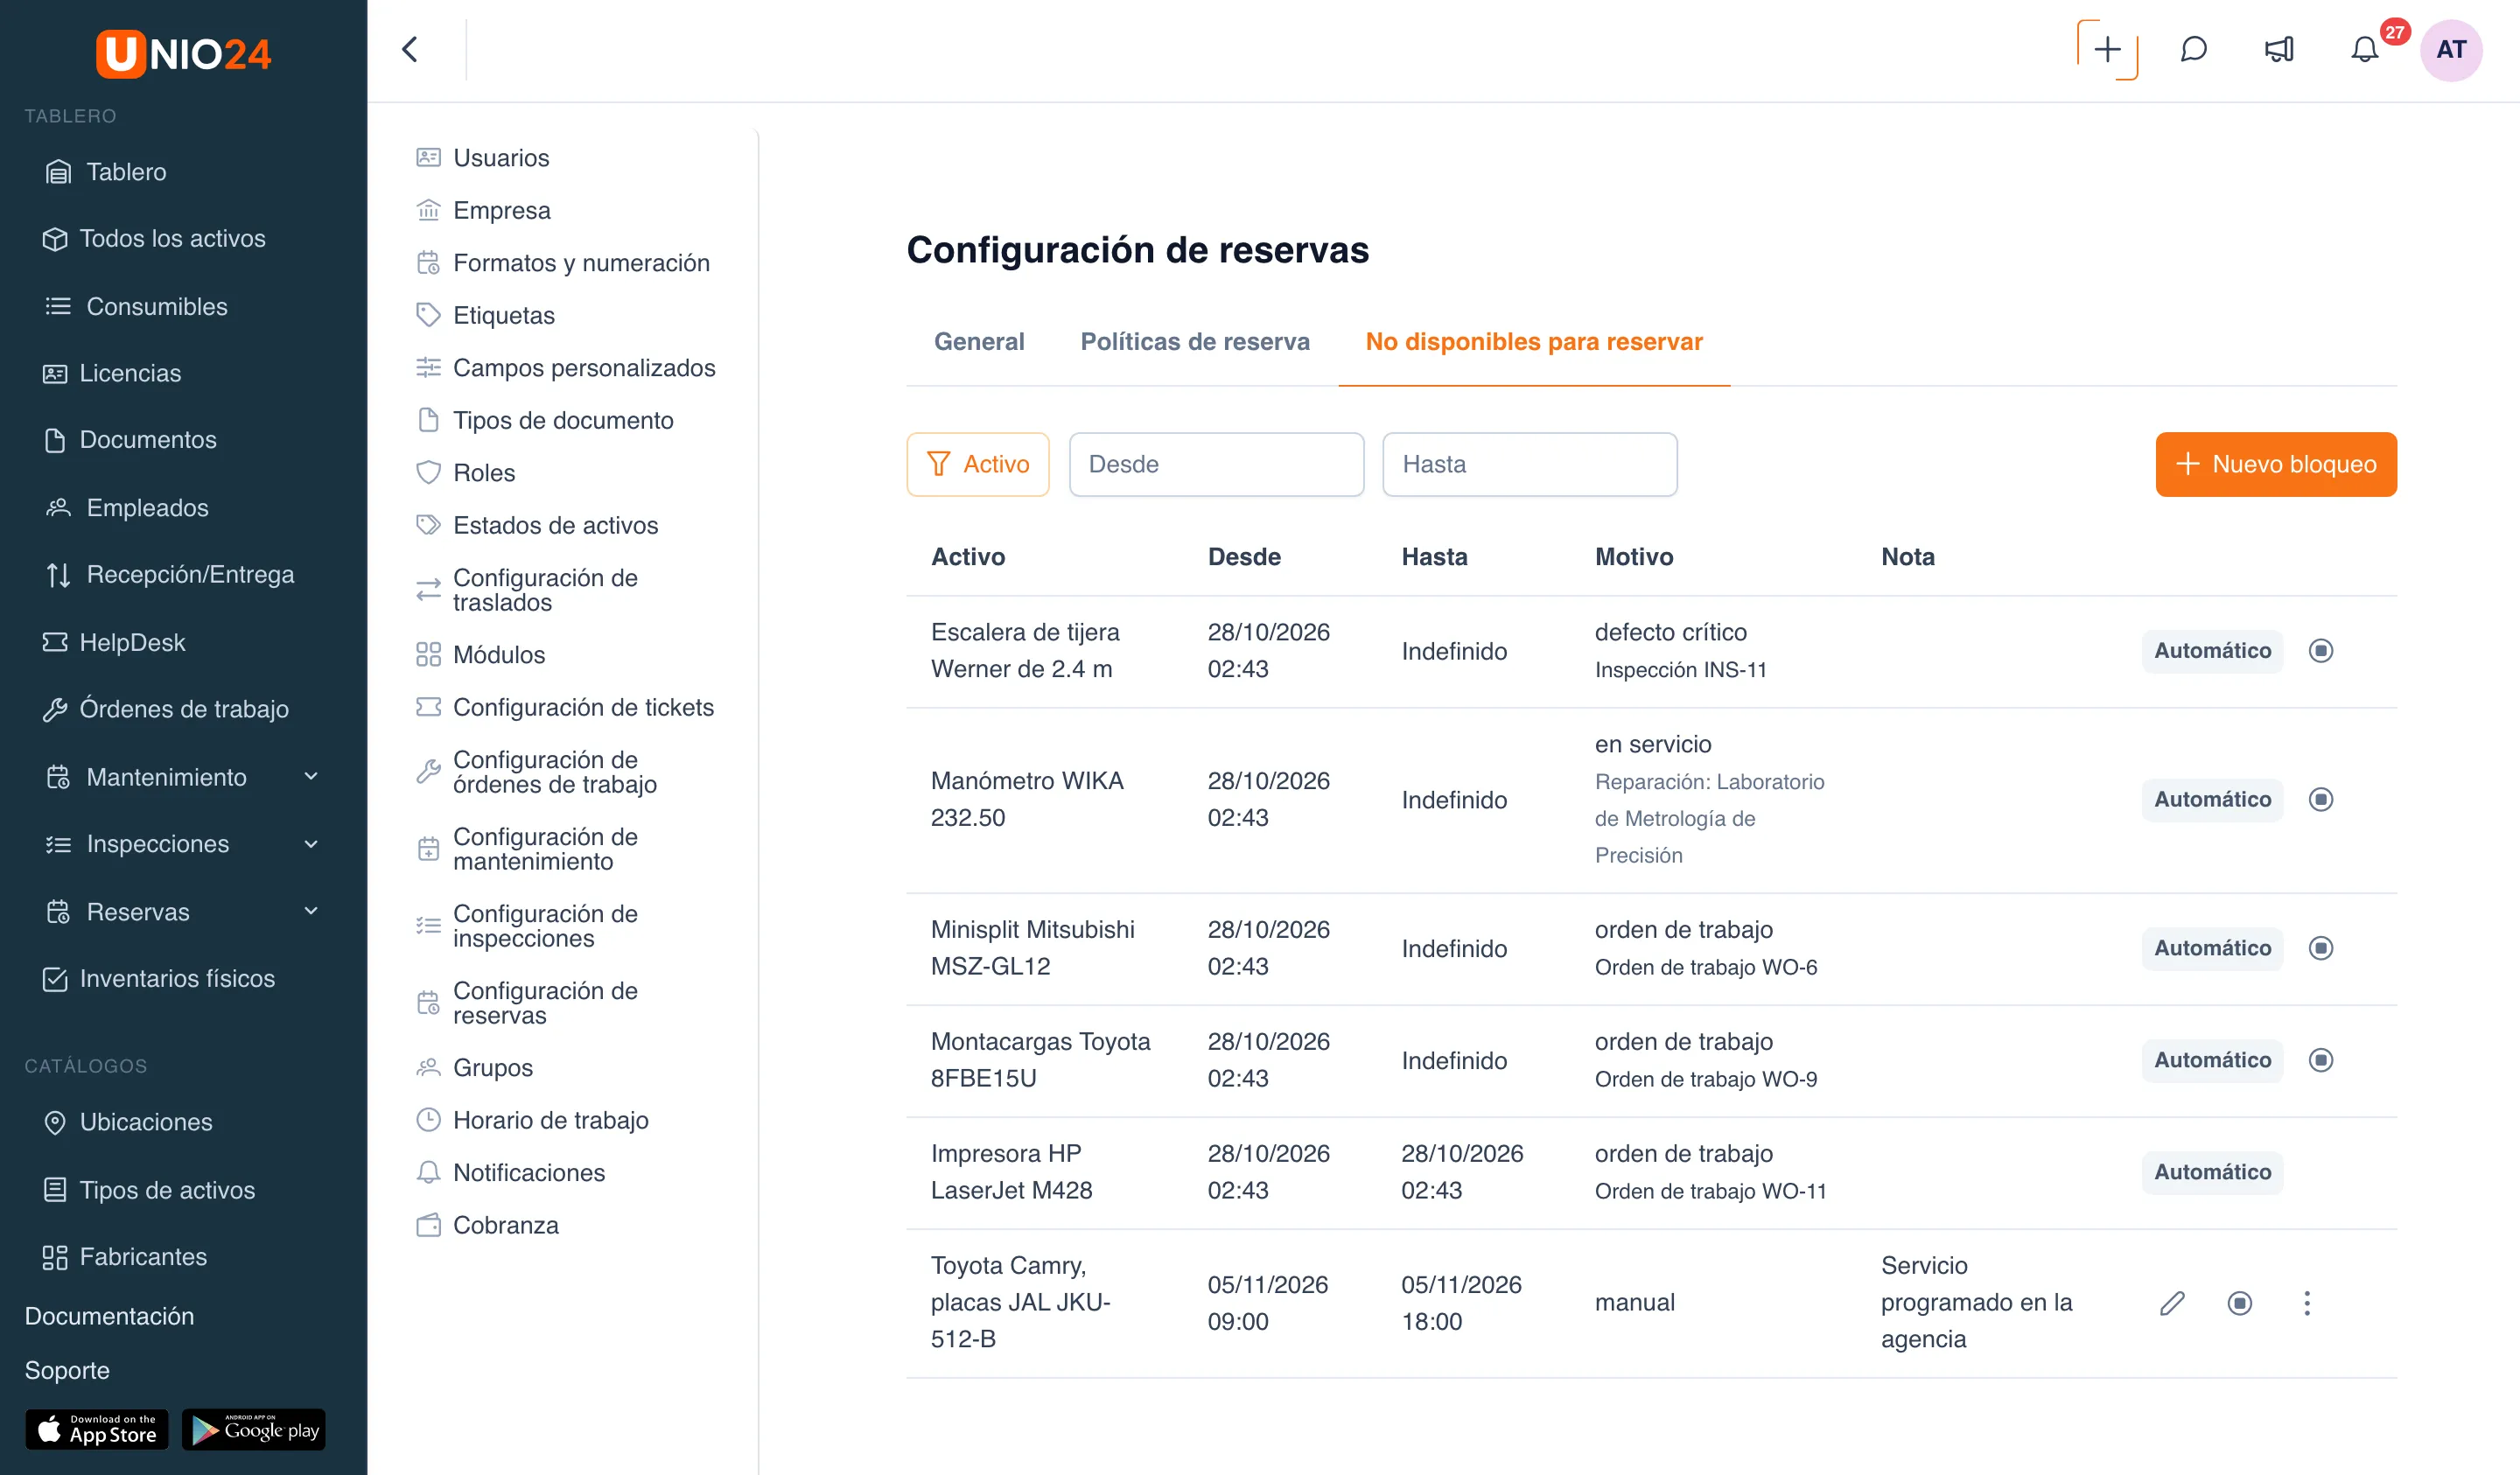Switch to the General tab

tap(979, 342)
